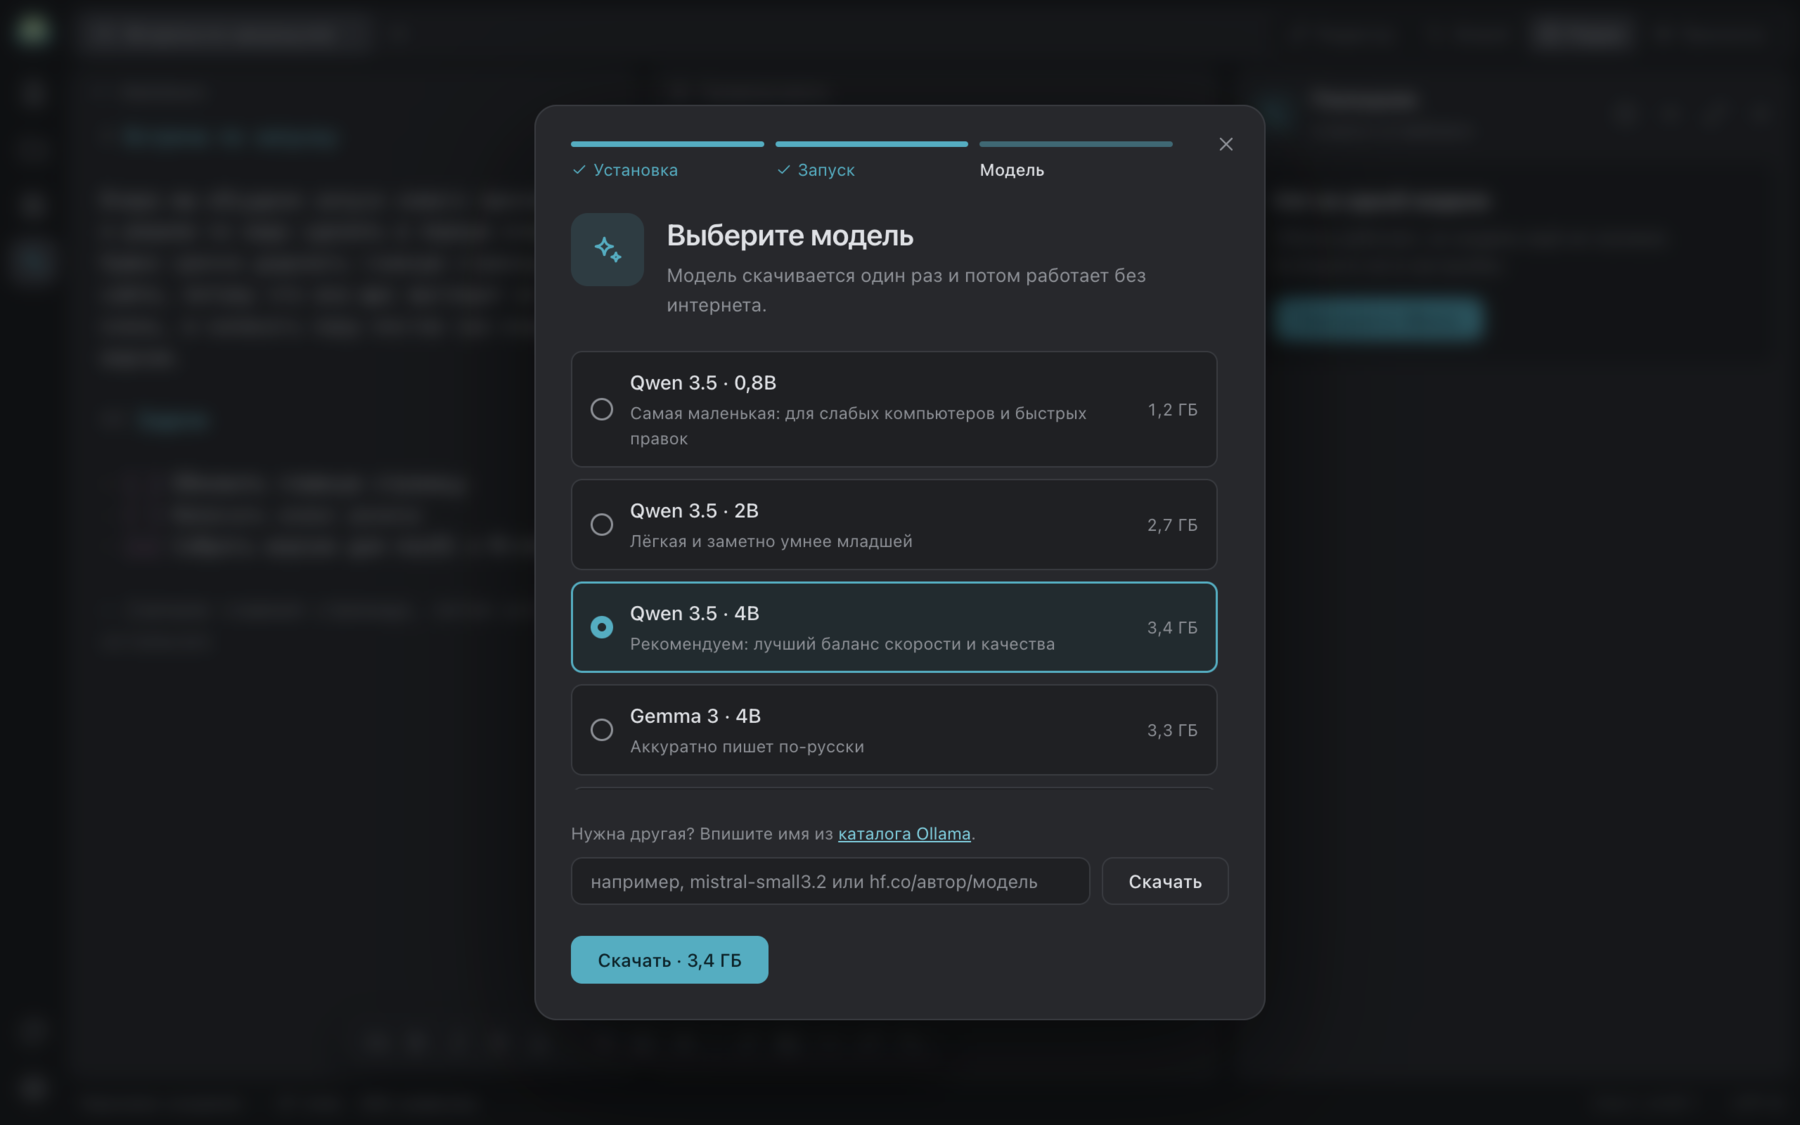Click the custom model name input field
The image size is (1800, 1125).
tap(830, 881)
